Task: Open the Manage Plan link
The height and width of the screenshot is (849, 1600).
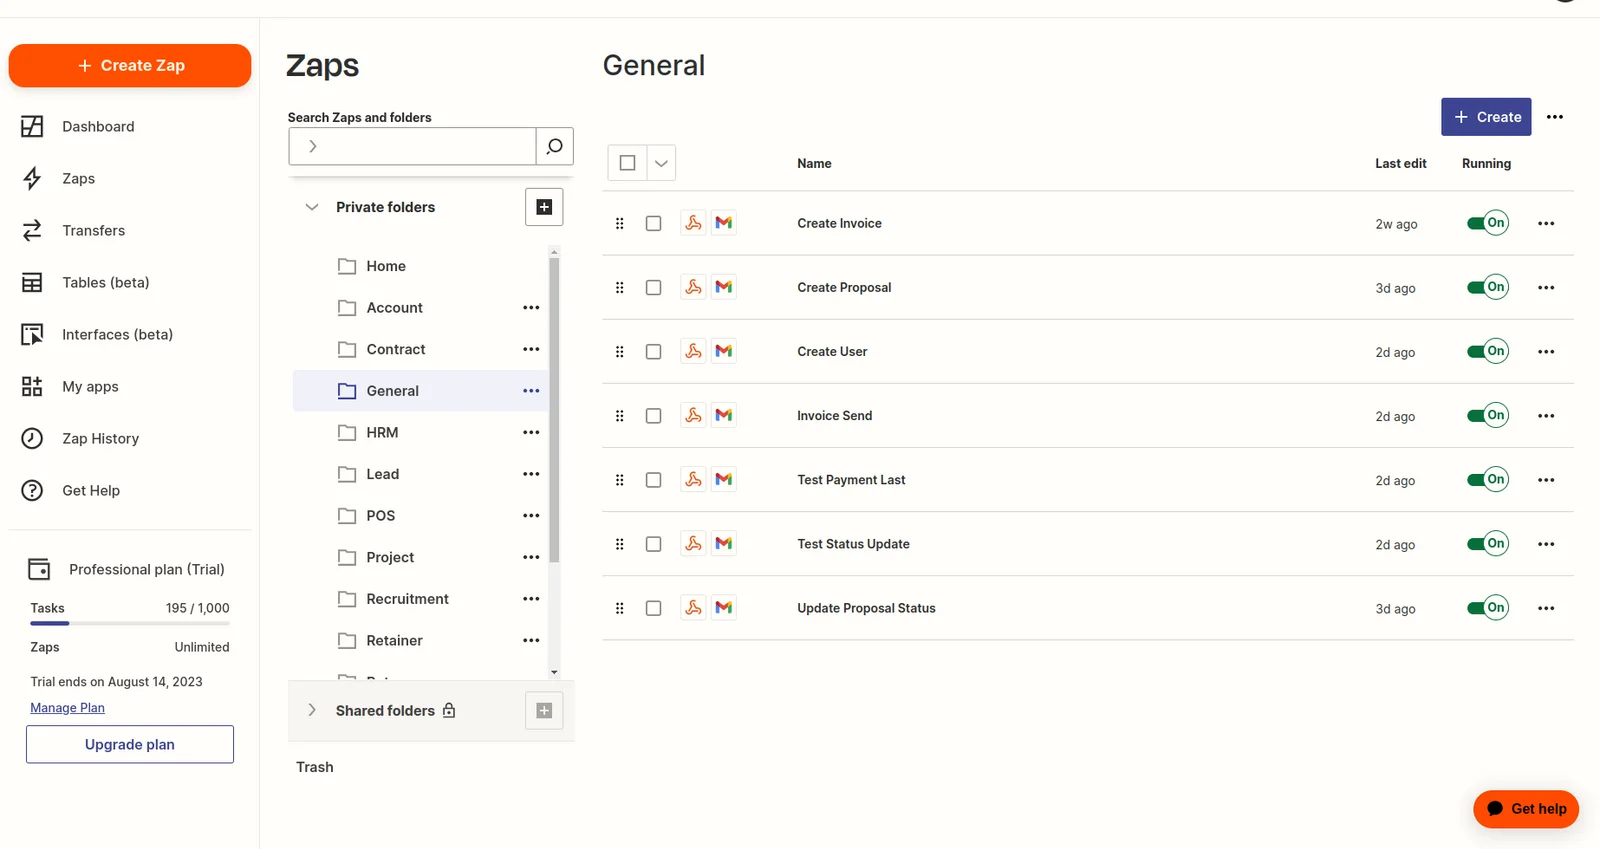Action: click(67, 708)
